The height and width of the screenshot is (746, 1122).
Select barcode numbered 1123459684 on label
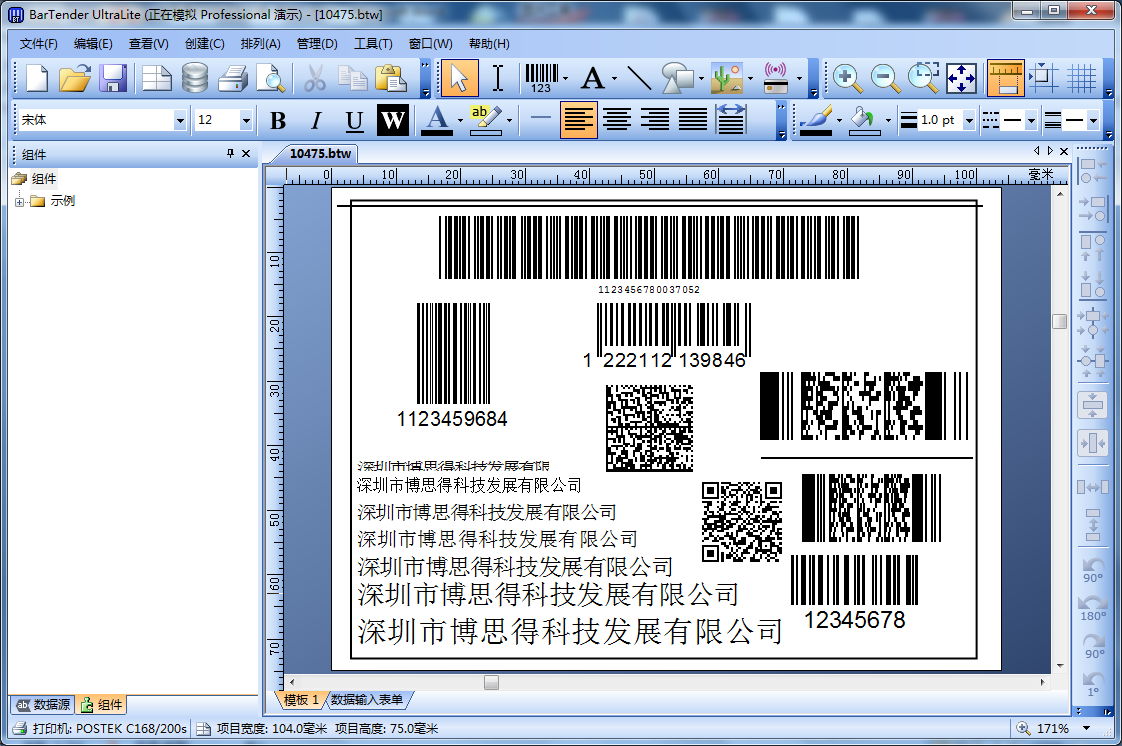453,365
